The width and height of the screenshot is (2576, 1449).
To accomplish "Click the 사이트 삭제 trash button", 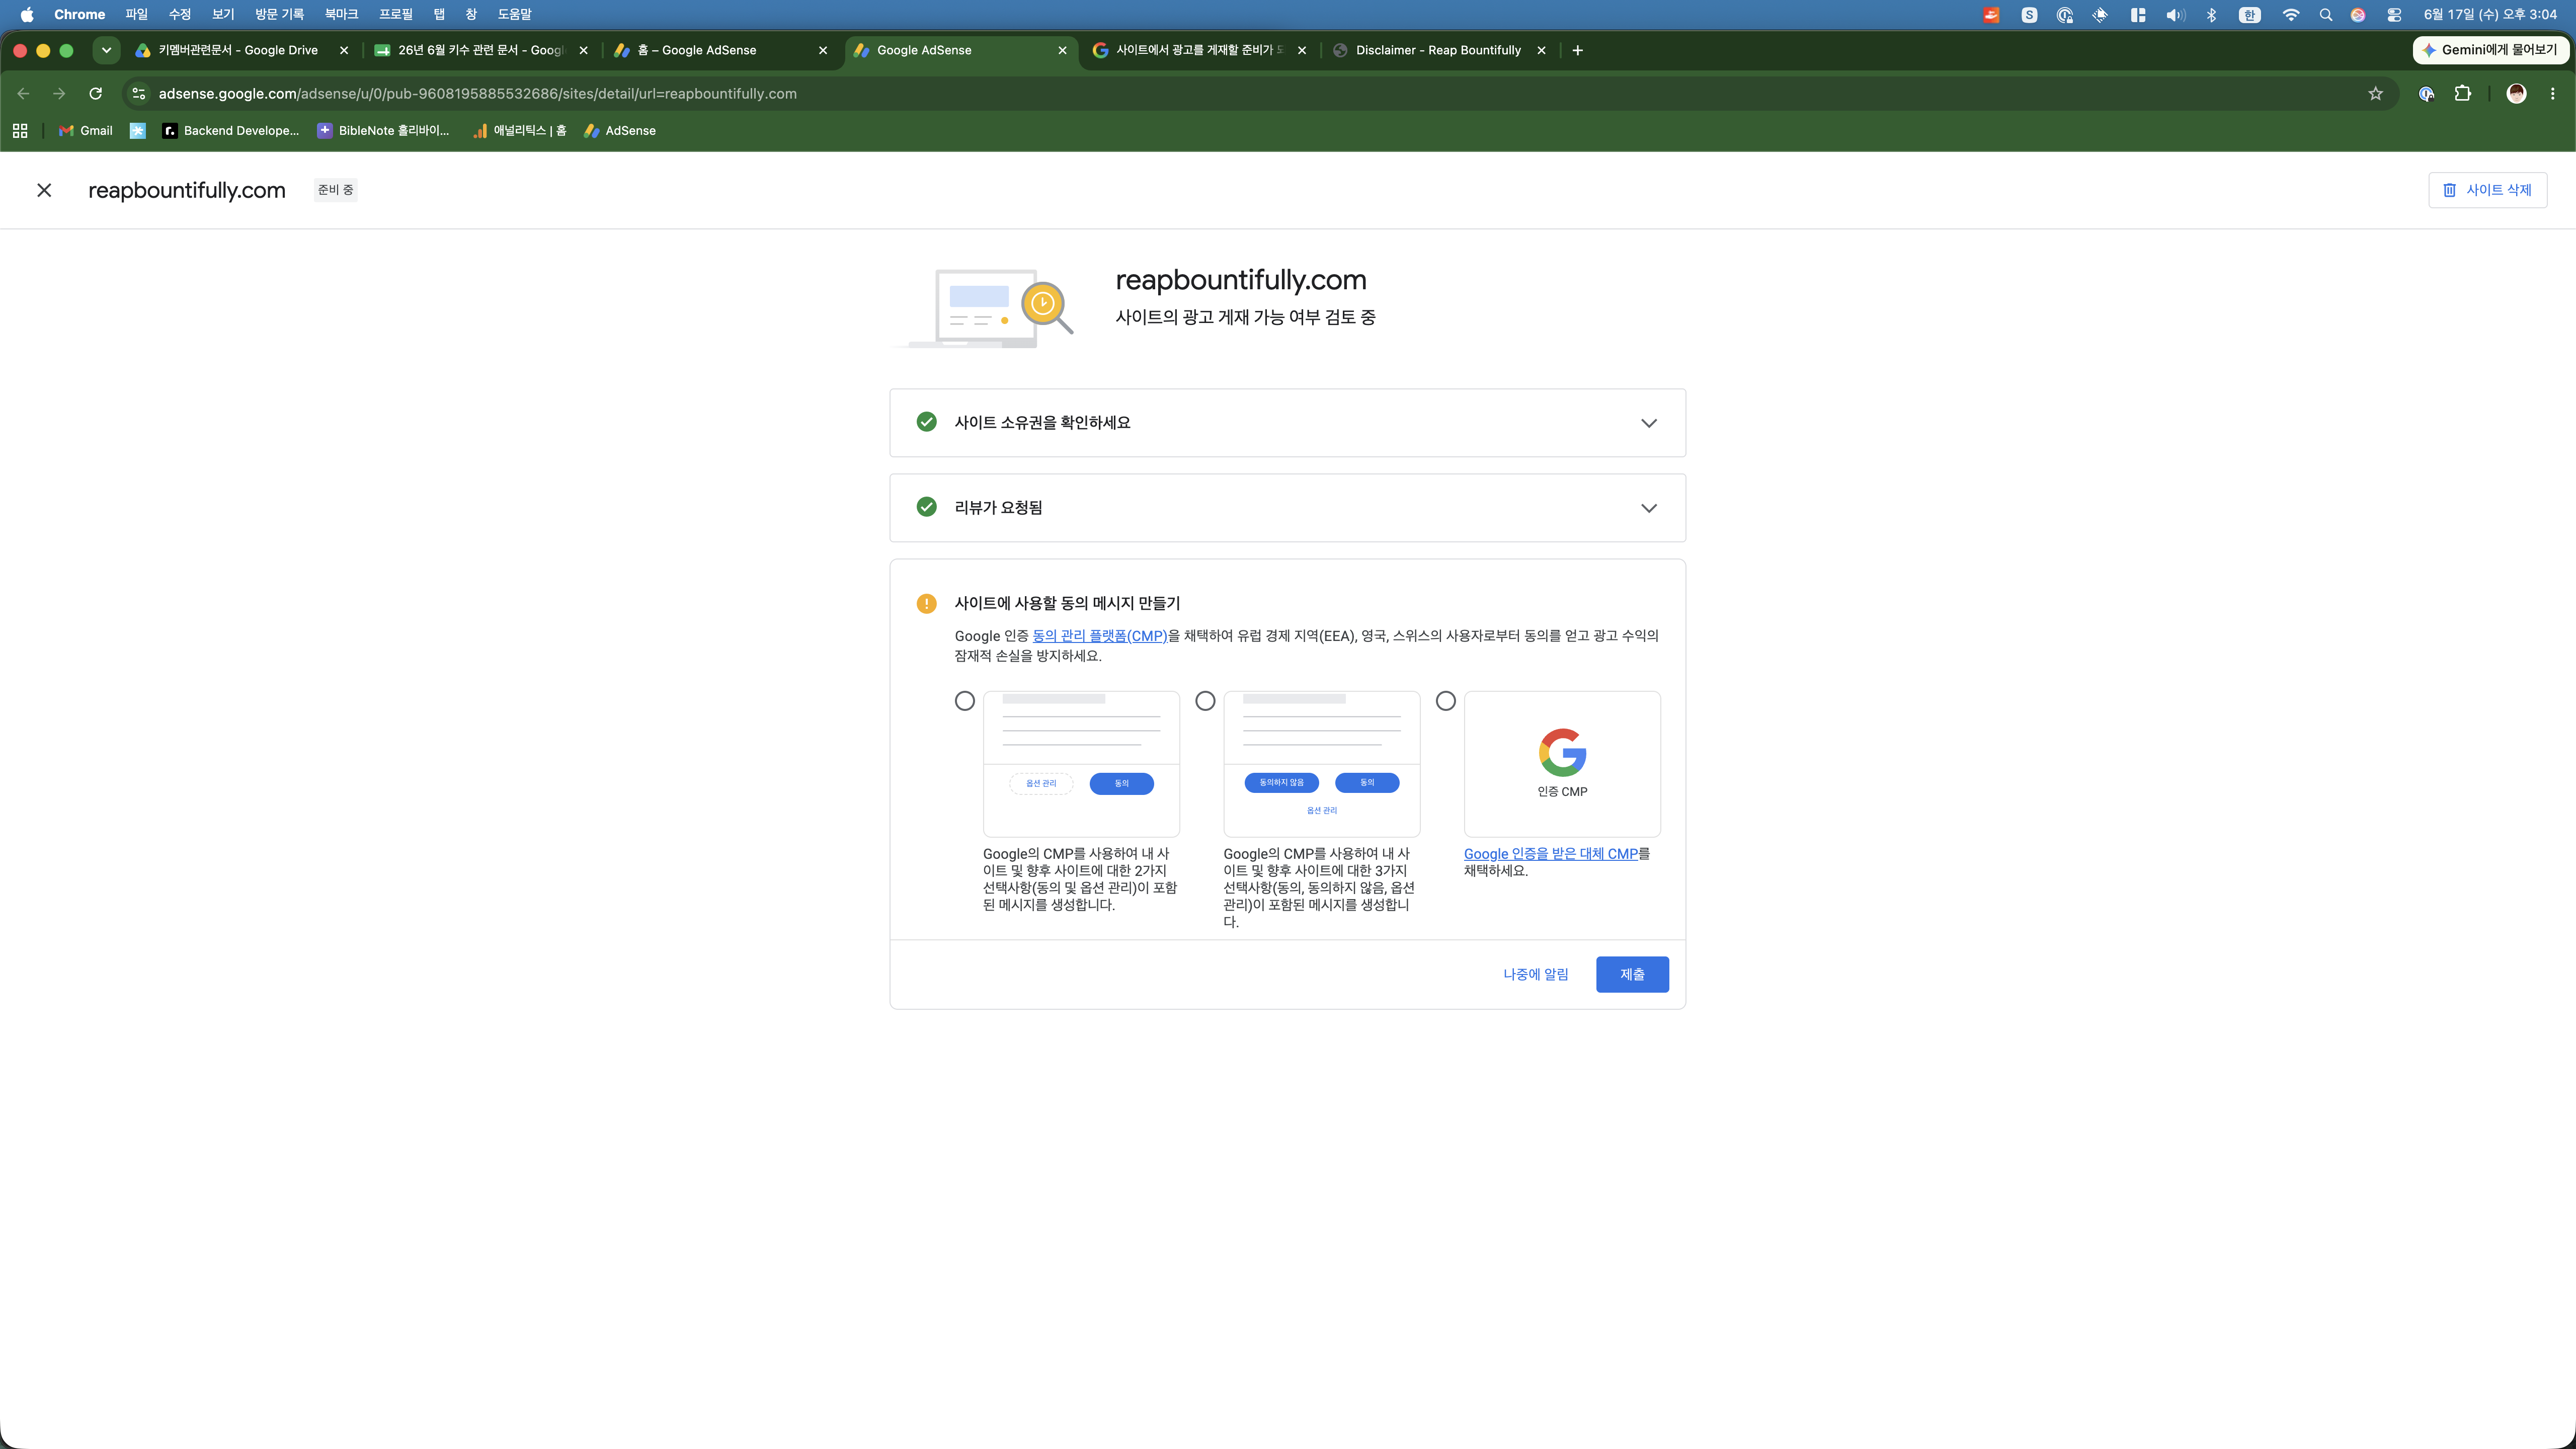I will [2487, 190].
